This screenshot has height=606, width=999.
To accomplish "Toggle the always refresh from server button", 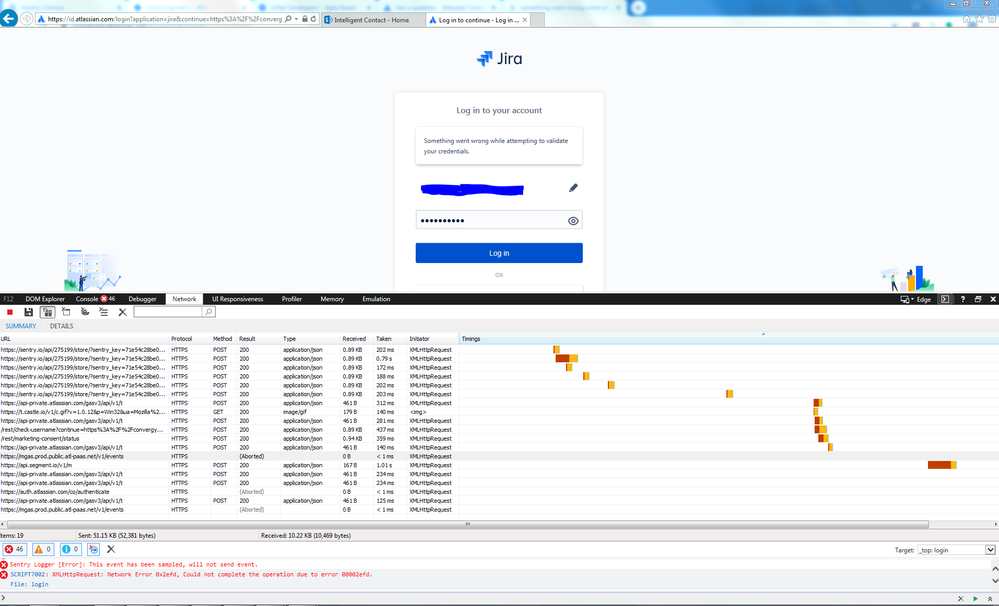I will coord(47,312).
